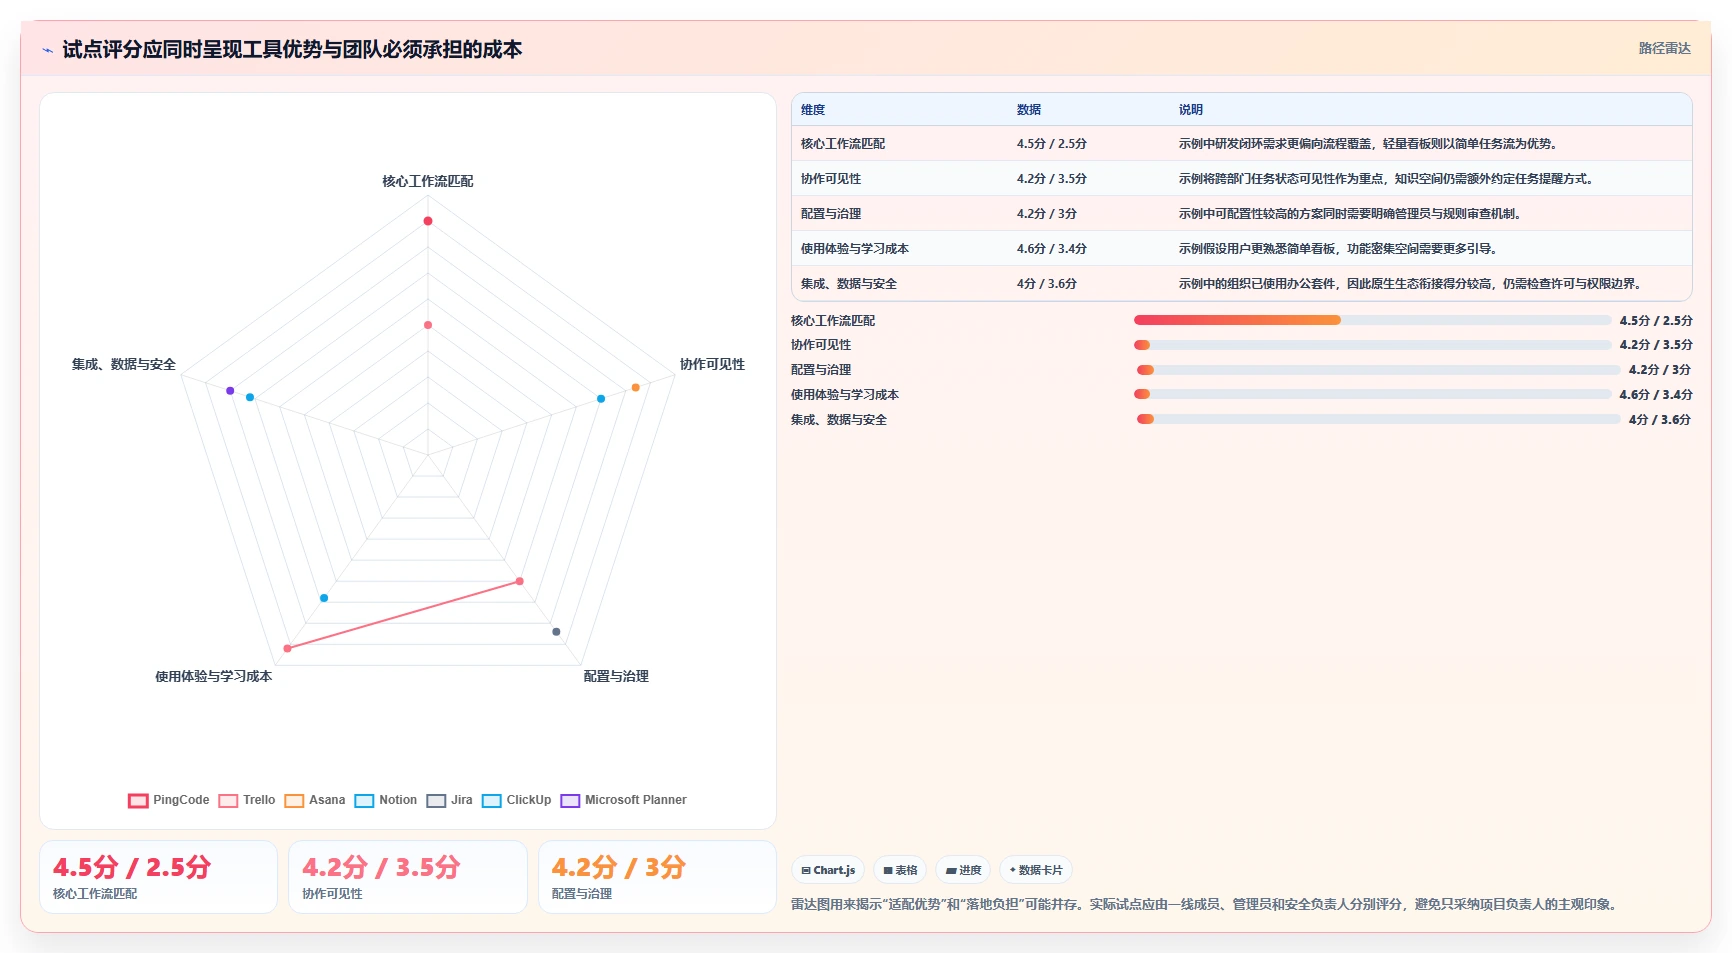Click the progress value 4.6分 / 3.4分
The width and height of the screenshot is (1732, 953).
(1656, 395)
